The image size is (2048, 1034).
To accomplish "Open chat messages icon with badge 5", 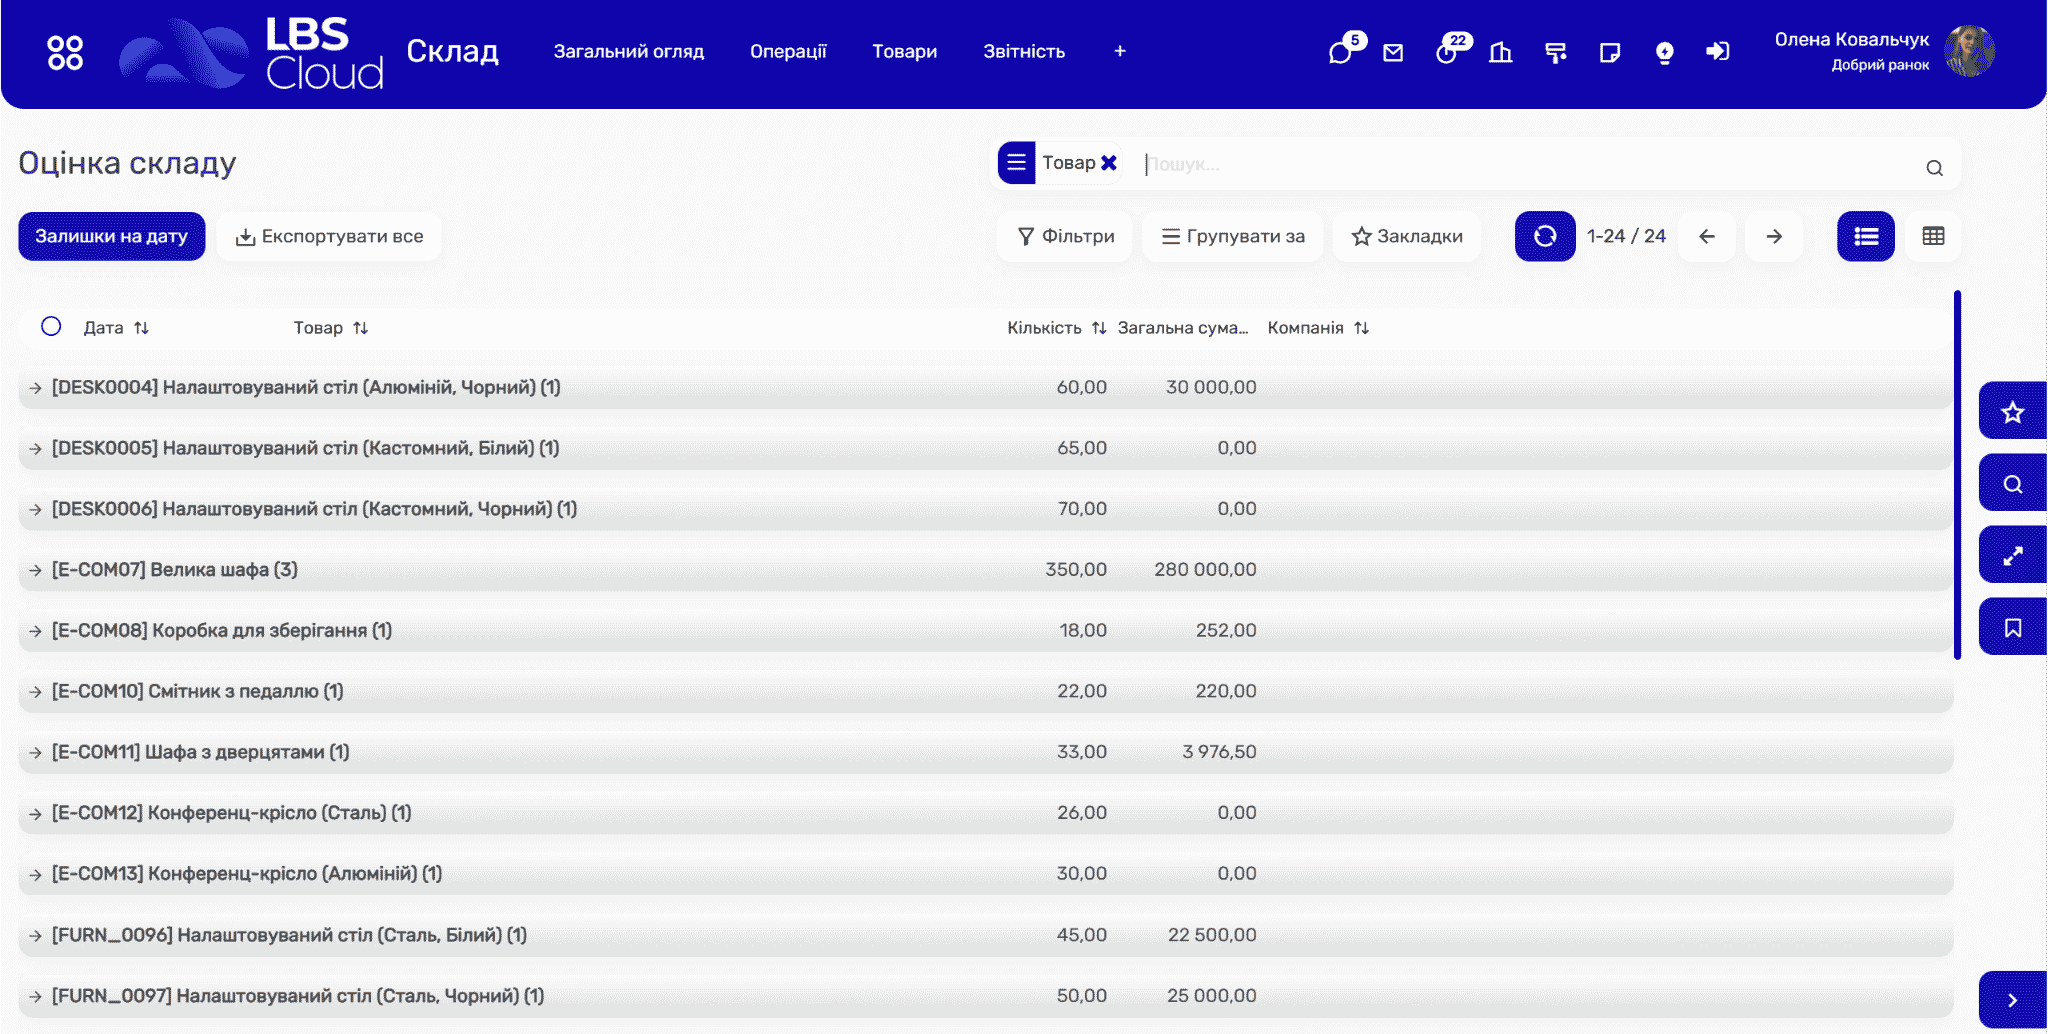I will point(1341,52).
